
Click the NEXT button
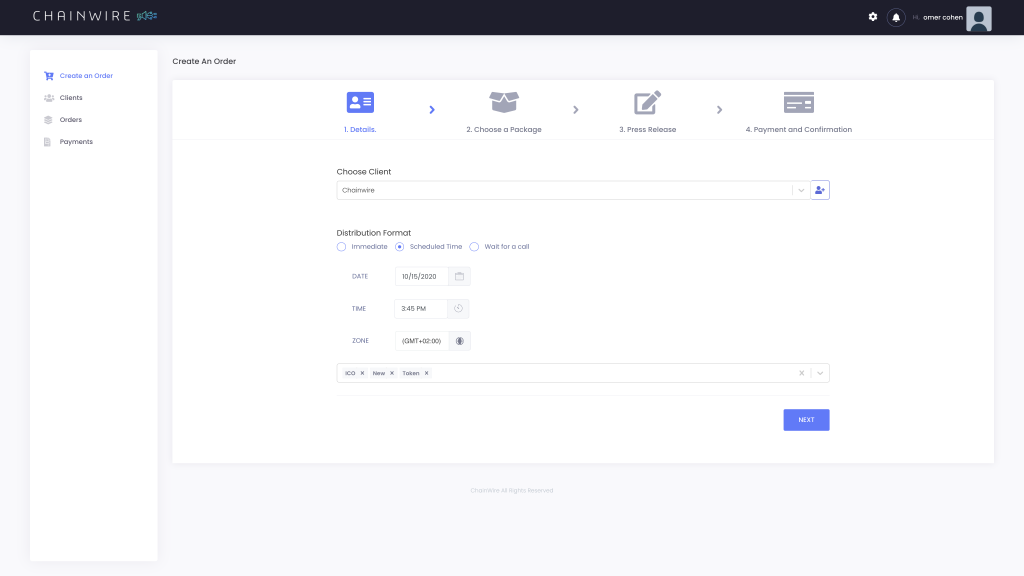(x=806, y=420)
